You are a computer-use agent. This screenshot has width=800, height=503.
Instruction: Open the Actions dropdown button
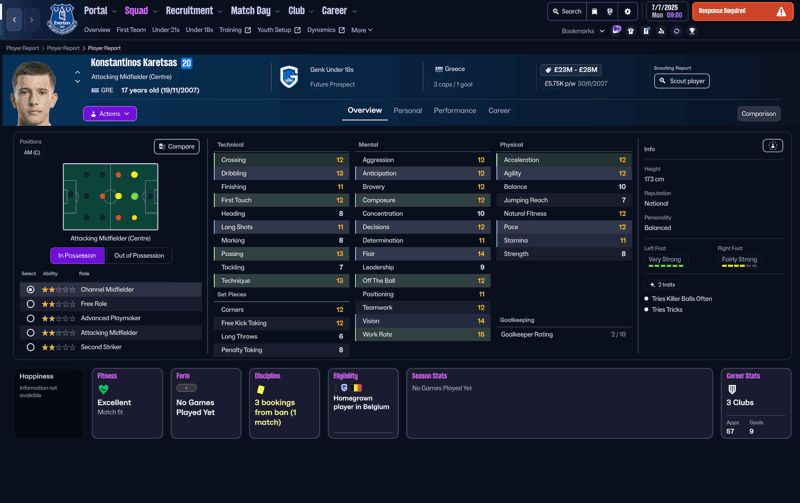[110, 114]
